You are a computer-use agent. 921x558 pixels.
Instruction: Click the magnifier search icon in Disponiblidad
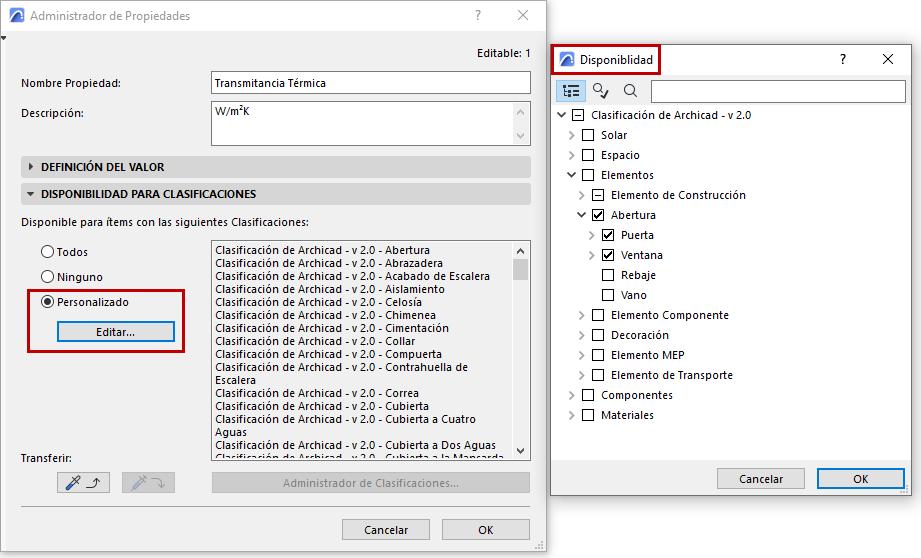(x=630, y=90)
